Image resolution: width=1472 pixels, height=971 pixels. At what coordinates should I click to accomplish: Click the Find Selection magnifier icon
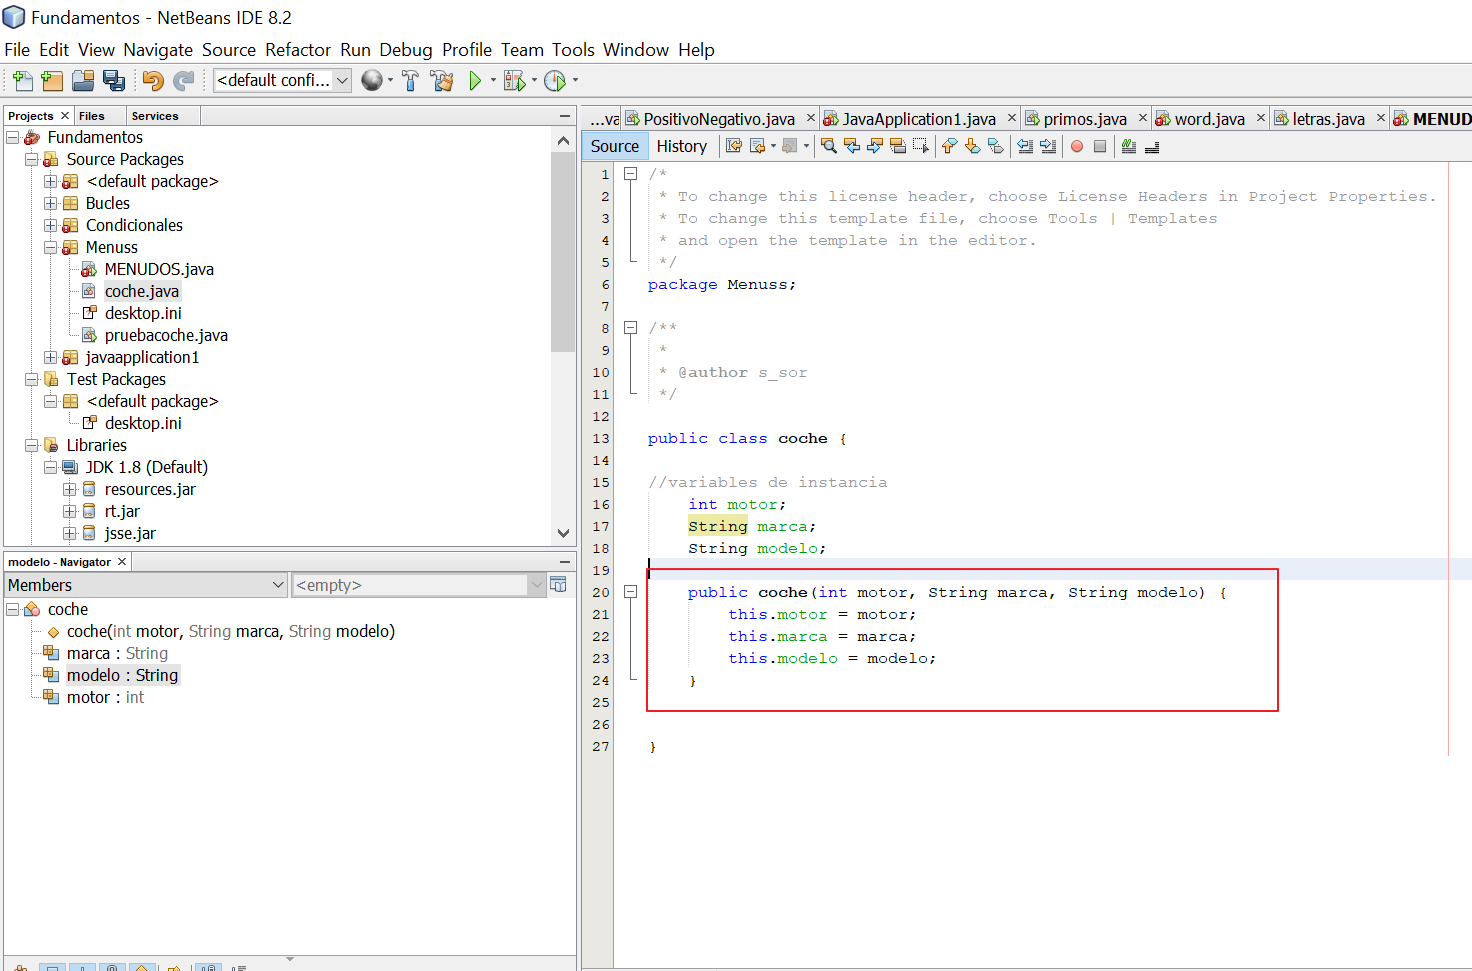pyautogui.click(x=829, y=146)
